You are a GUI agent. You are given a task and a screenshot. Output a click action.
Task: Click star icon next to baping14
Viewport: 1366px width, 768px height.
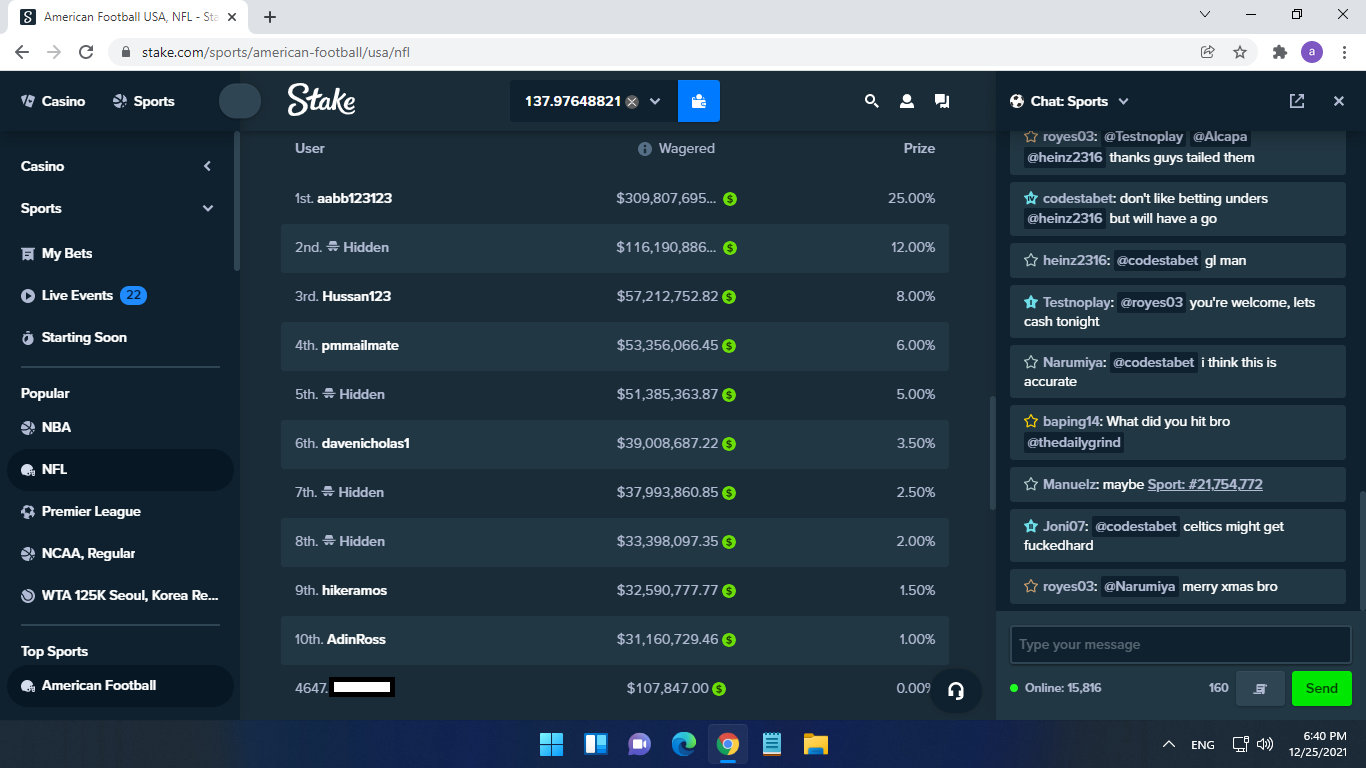pos(1031,421)
